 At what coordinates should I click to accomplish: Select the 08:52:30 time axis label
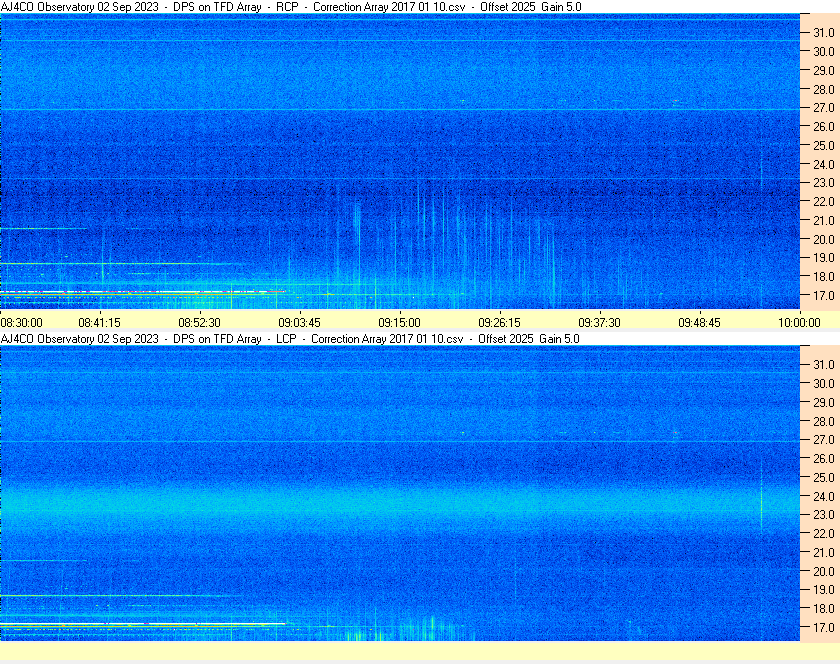(x=199, y=323)
